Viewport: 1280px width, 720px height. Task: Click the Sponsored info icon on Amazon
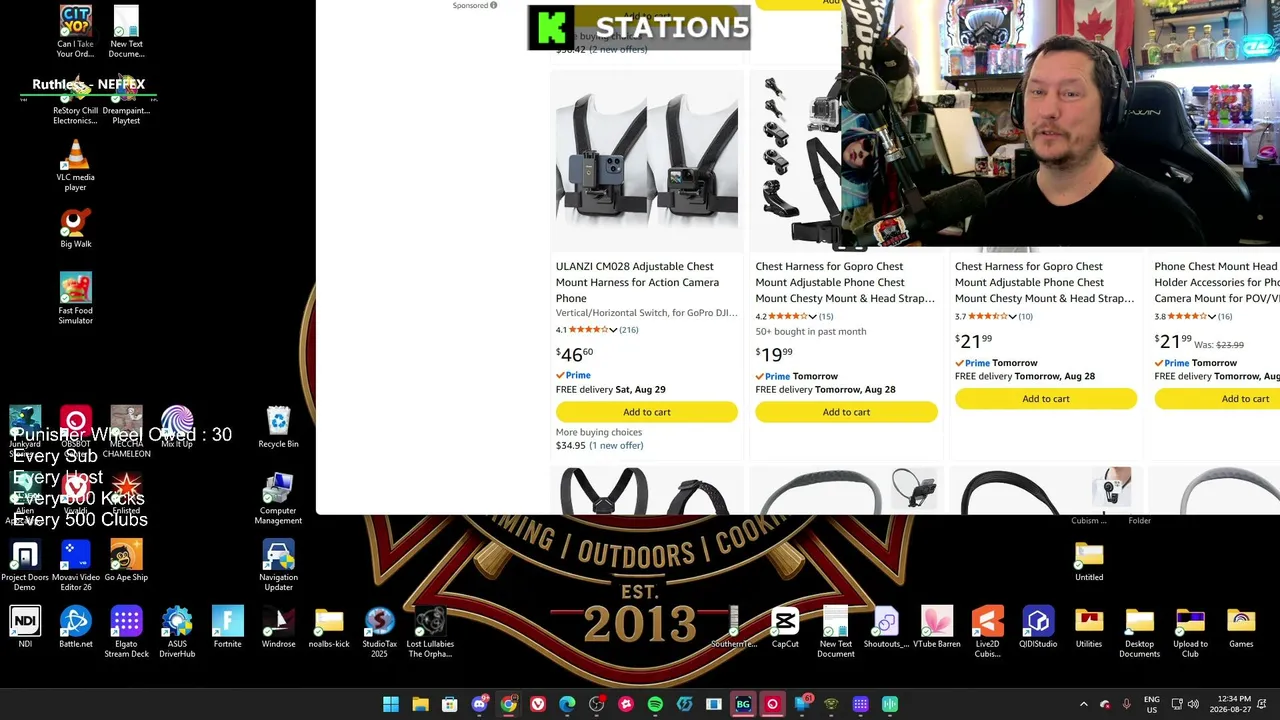(x=493, y=6)
